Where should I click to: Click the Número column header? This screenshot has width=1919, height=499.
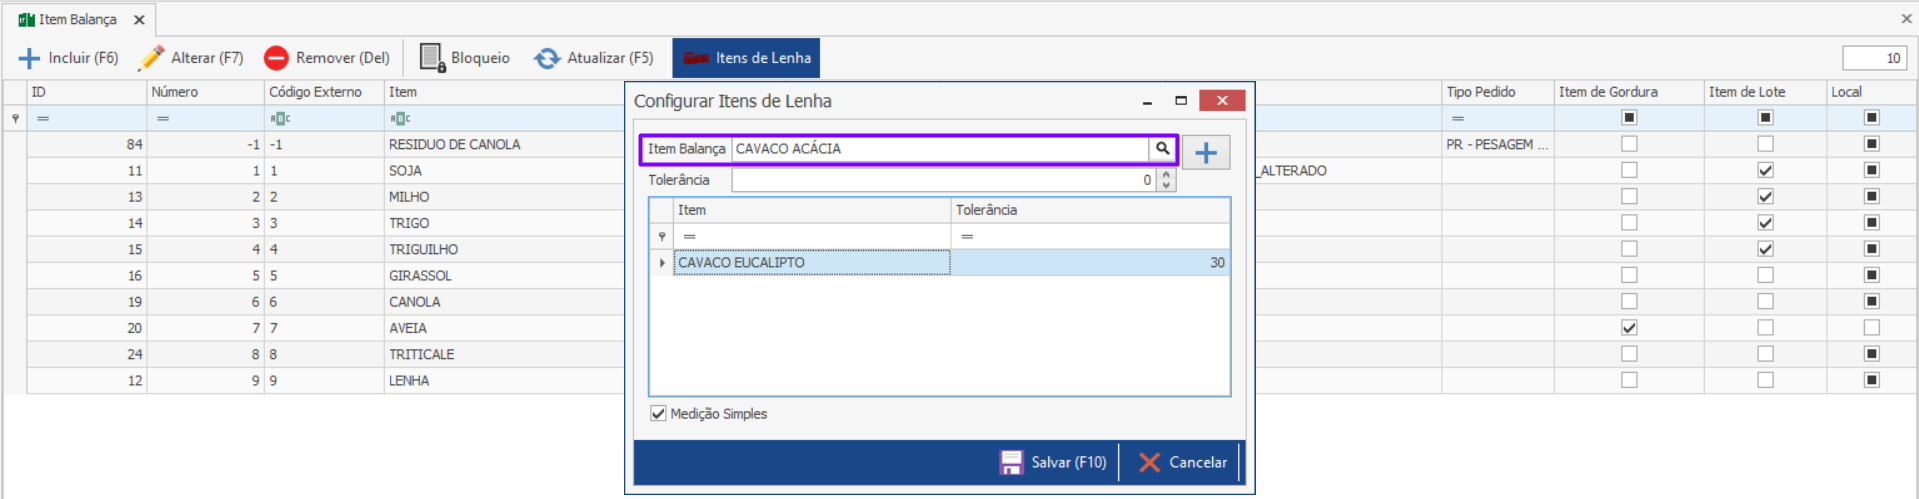pos(205,92)
